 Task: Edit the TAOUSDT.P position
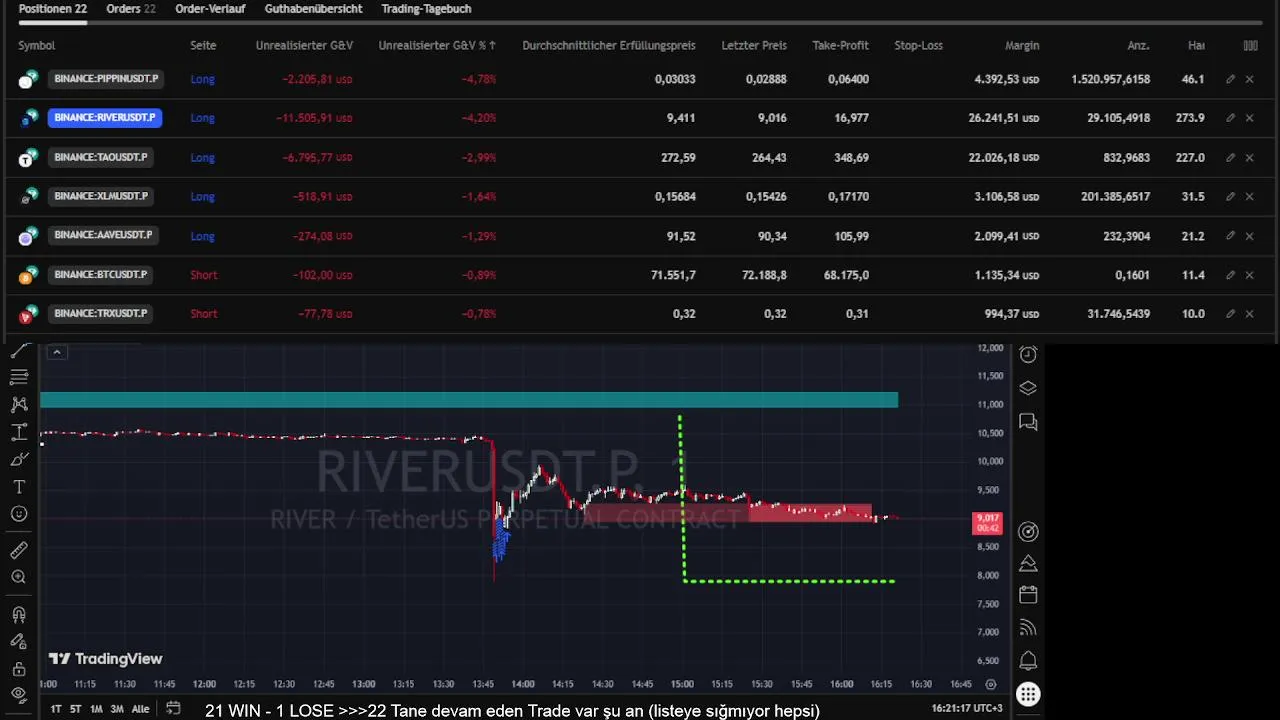(1230, 157)
